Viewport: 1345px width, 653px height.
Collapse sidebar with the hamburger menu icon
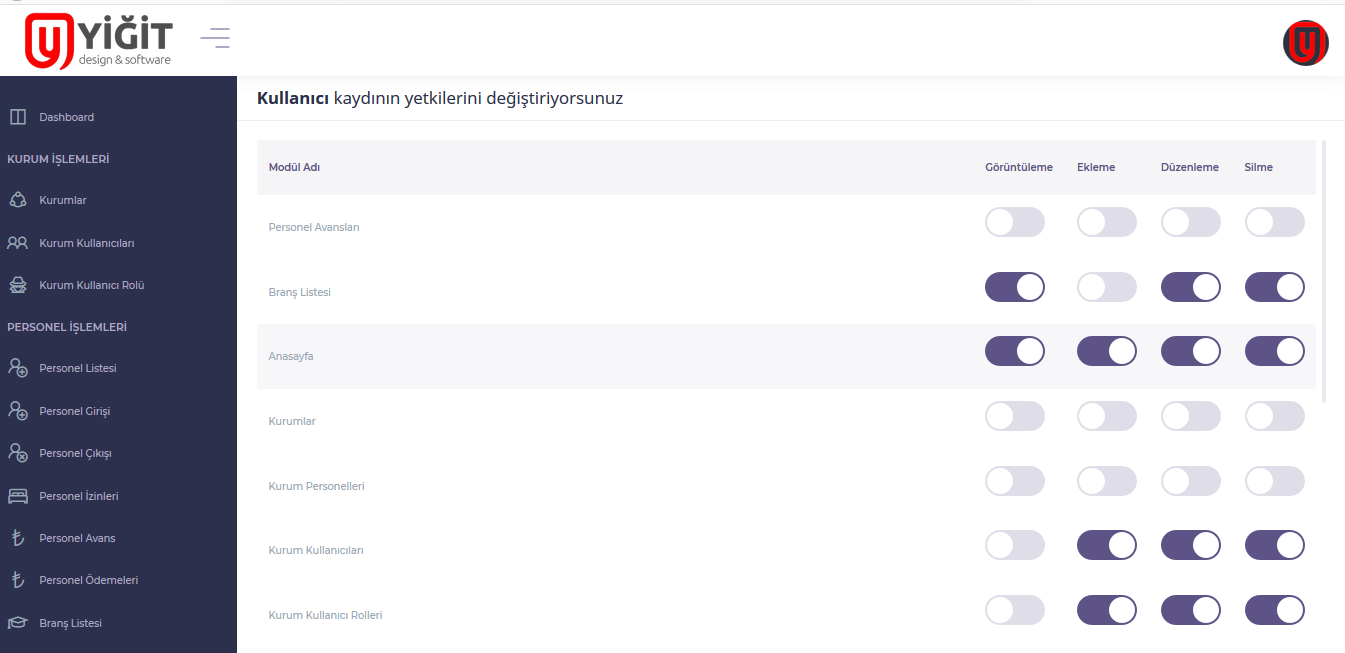(x=215, y=39)
